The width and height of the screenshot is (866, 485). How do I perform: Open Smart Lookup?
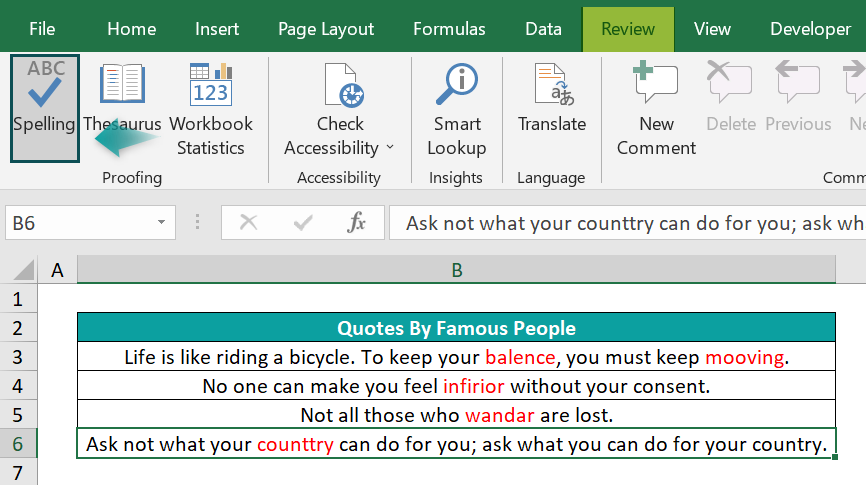[x=457, y=109]
